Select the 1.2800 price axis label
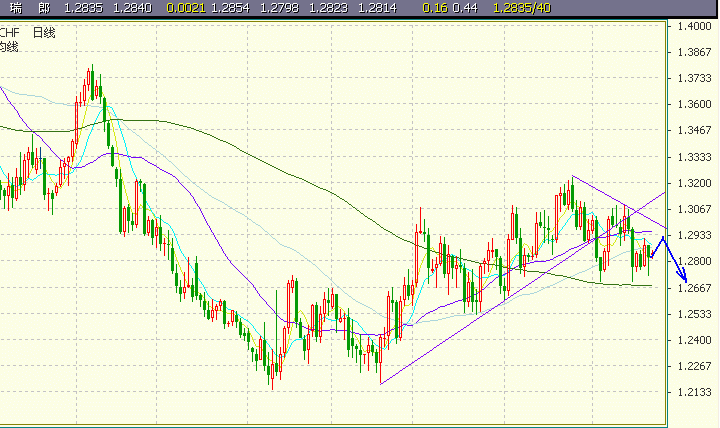This screenshot has width=720, height=428. click(x=694, y=261)
